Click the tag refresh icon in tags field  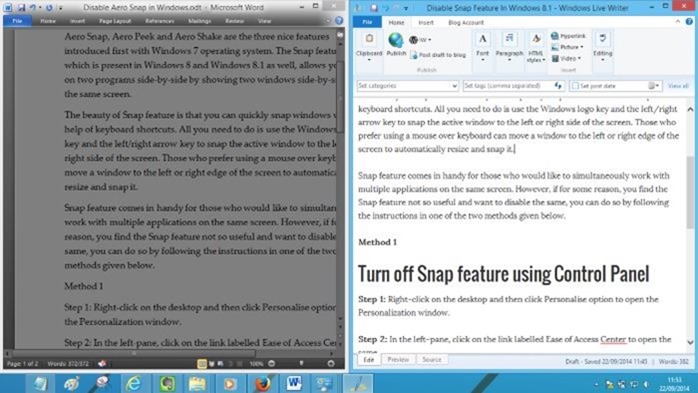click(x=558, y=86)
